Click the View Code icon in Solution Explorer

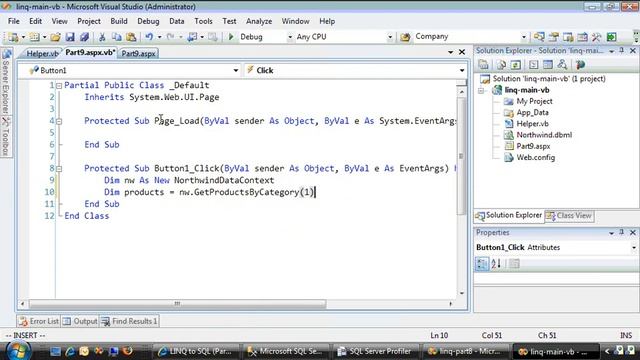pos(533,64)
